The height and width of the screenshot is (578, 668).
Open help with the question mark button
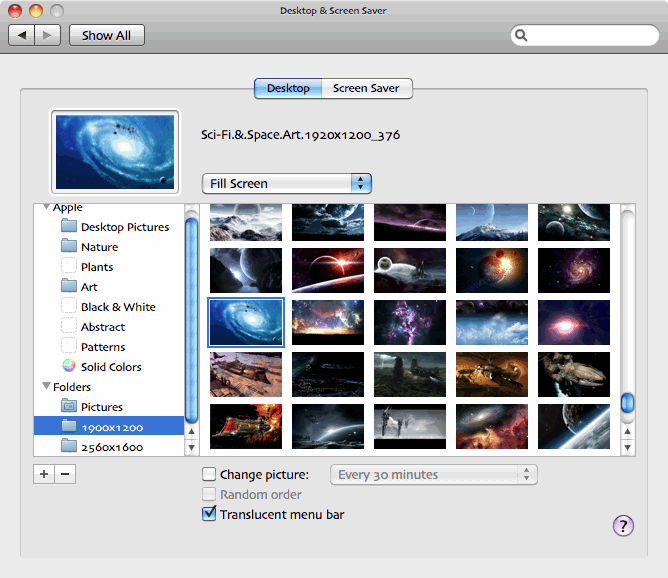point(623,526)
